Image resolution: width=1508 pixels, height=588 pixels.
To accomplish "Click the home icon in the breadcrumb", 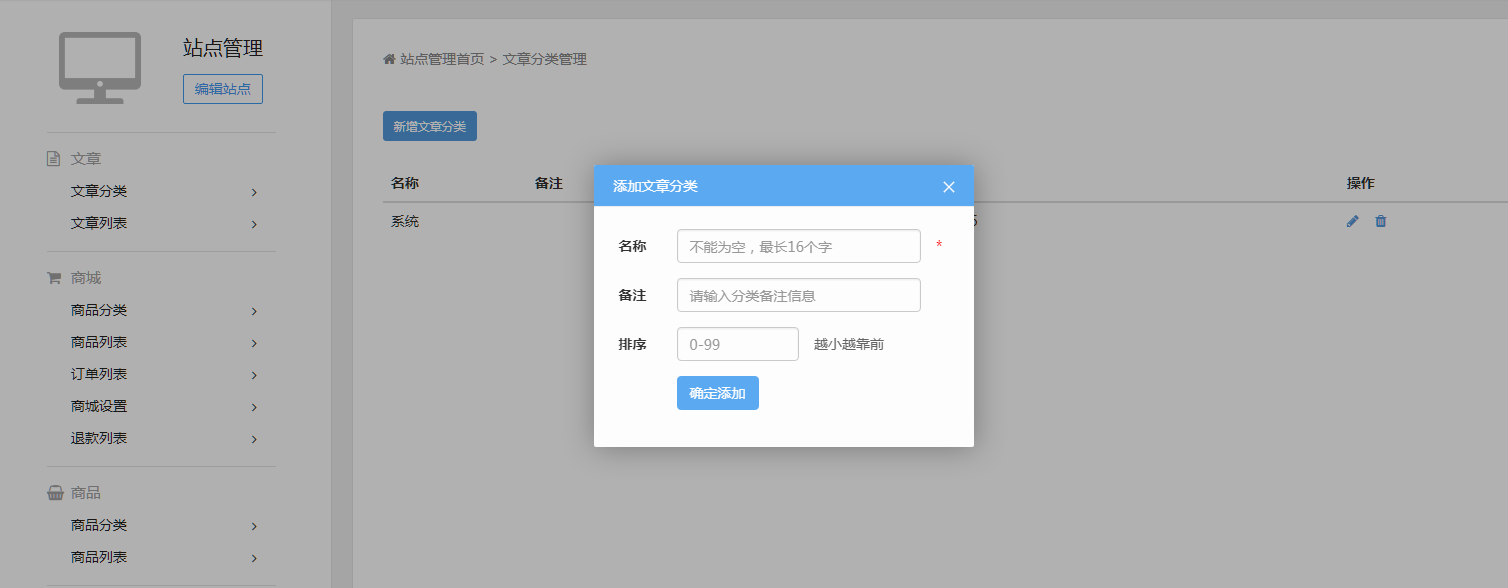I will click(388, 59).
